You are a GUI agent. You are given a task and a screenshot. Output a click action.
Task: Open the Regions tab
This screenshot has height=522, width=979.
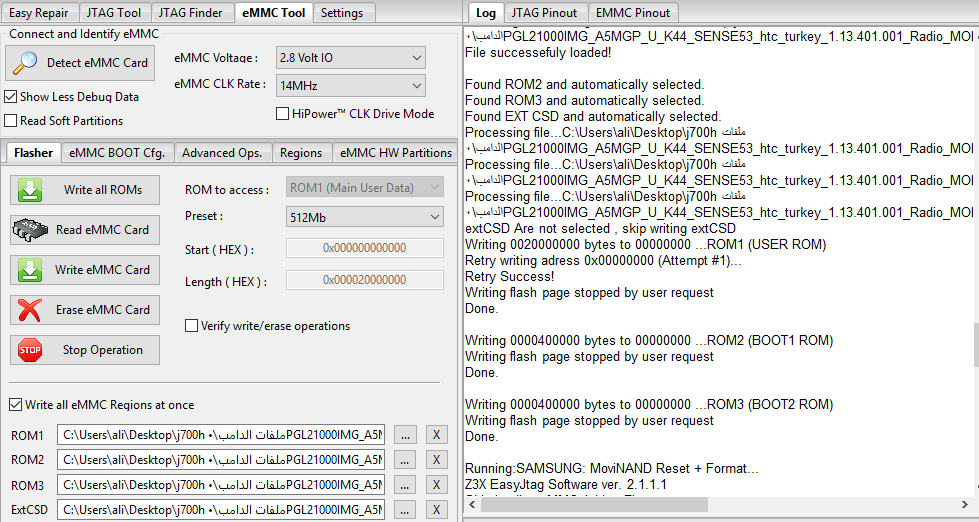301,153
